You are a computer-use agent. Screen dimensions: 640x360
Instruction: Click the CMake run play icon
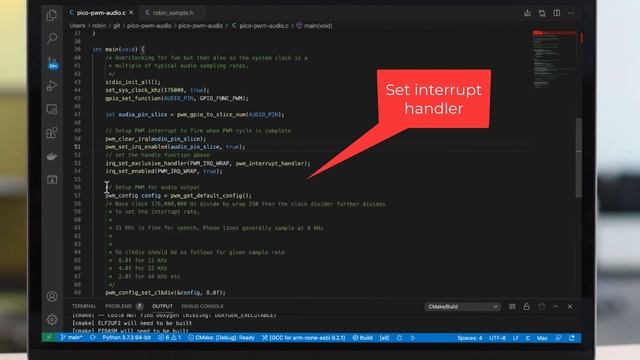[x=413, y=338]
